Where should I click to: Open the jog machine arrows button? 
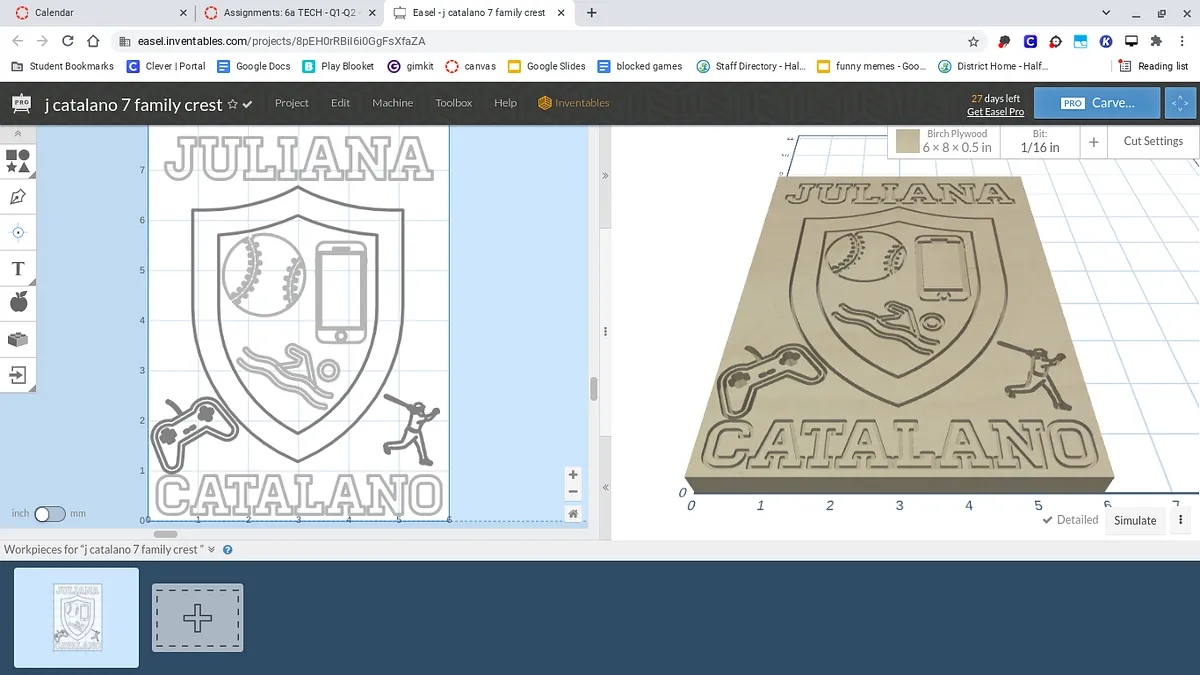1180,103
